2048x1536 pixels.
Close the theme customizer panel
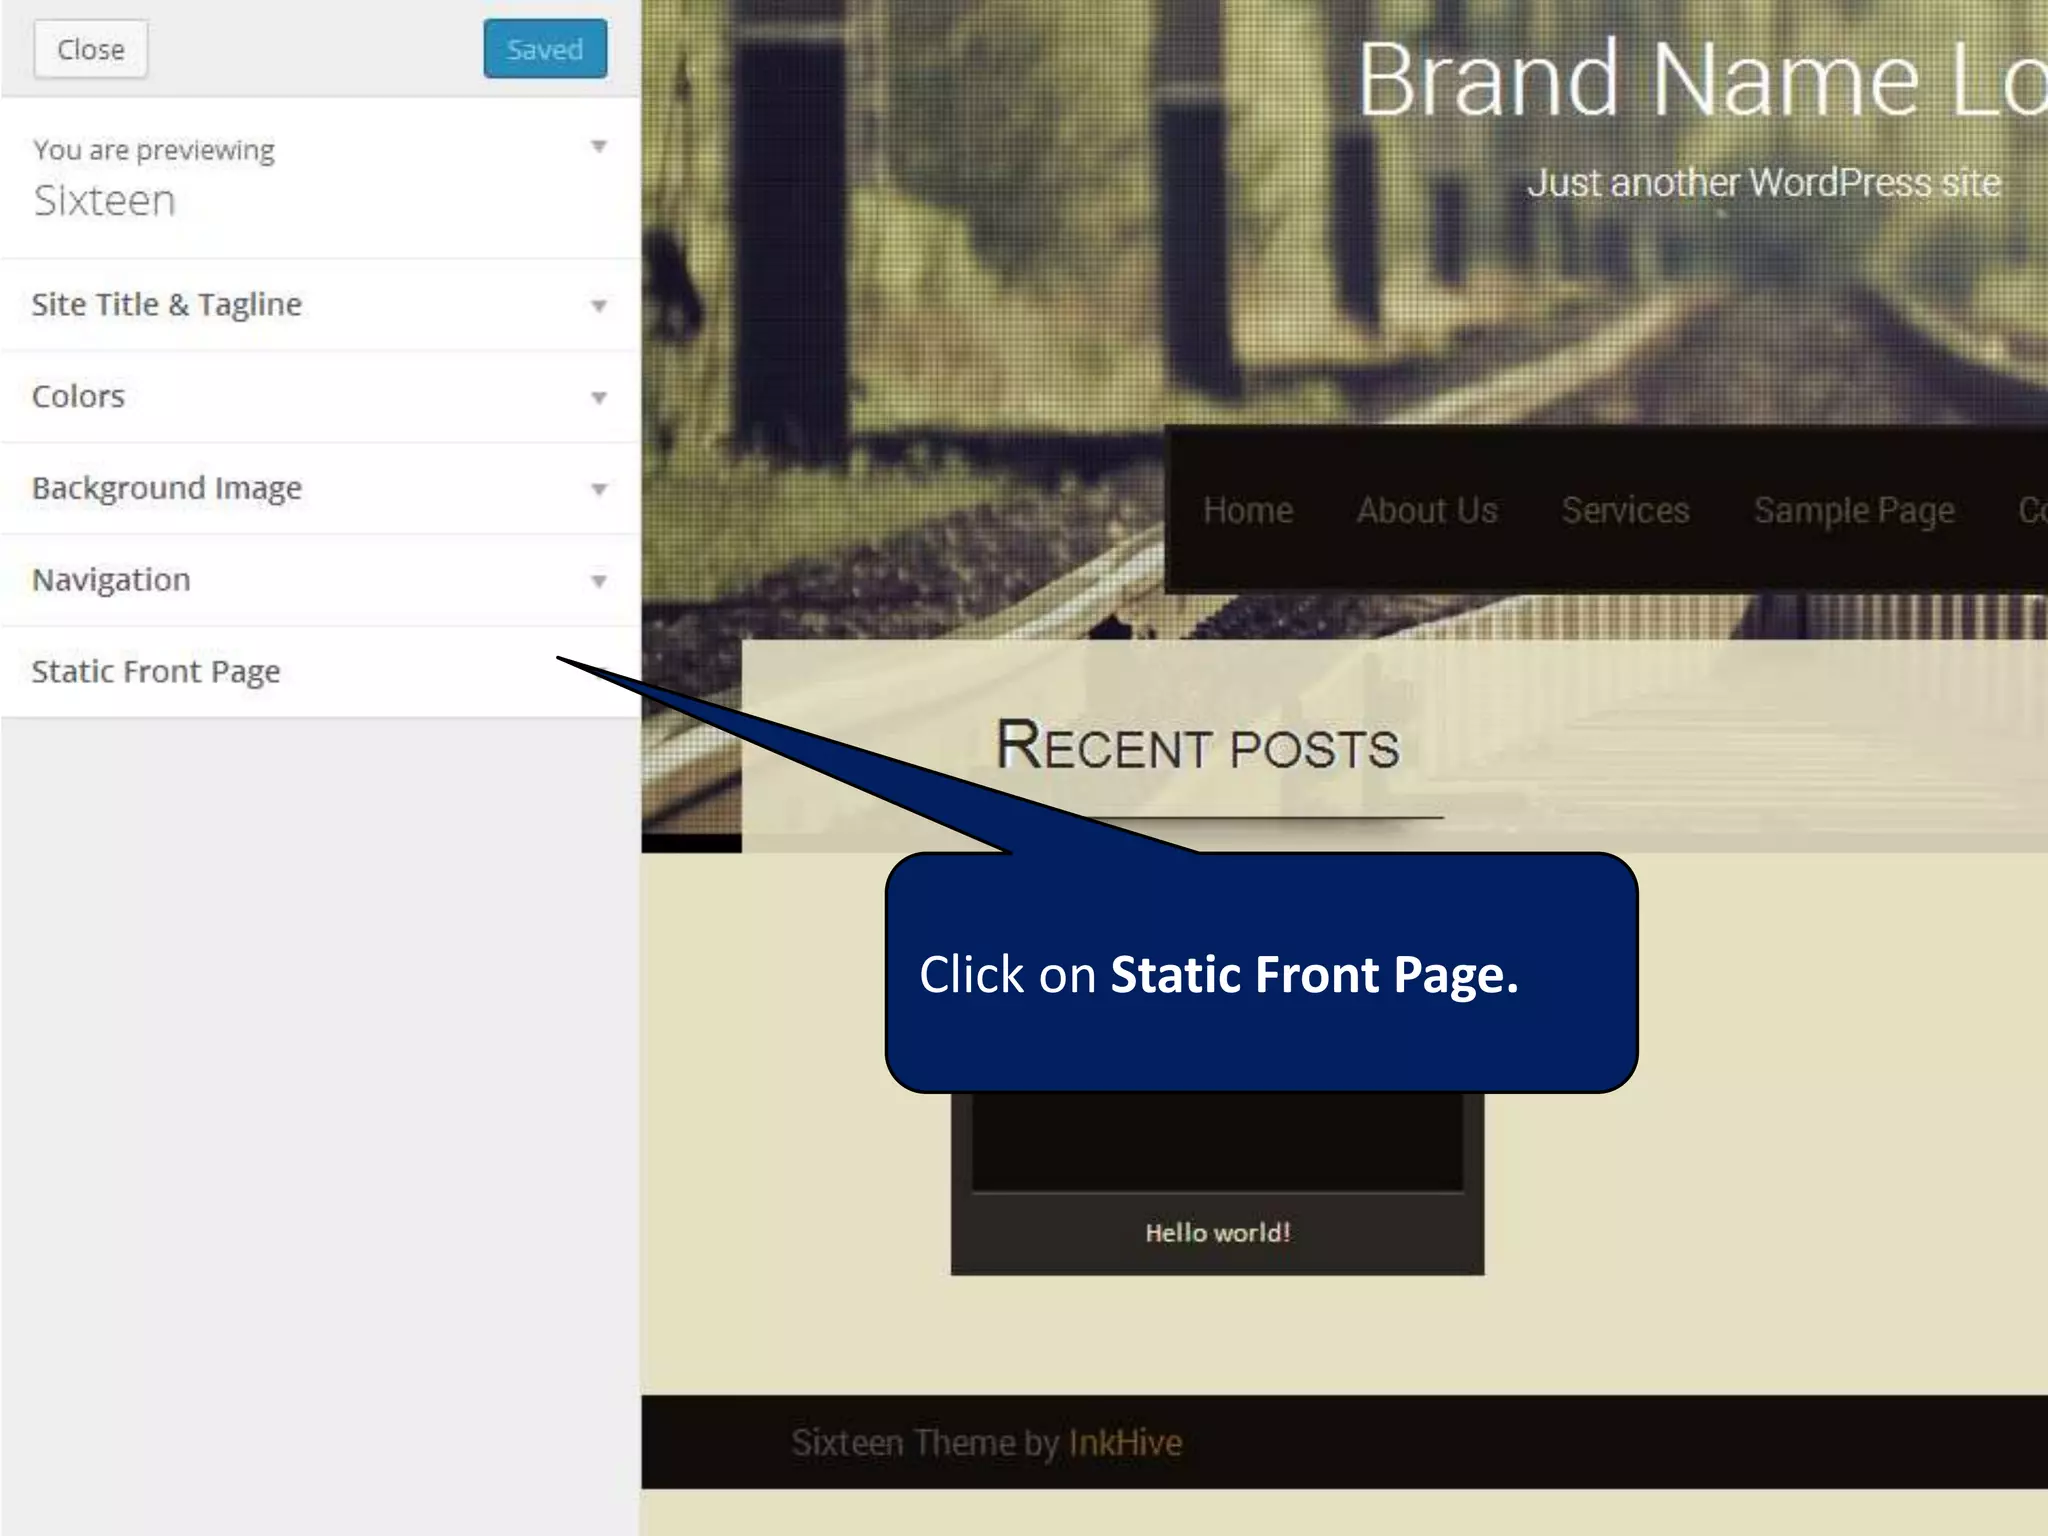tap(91, 49)
